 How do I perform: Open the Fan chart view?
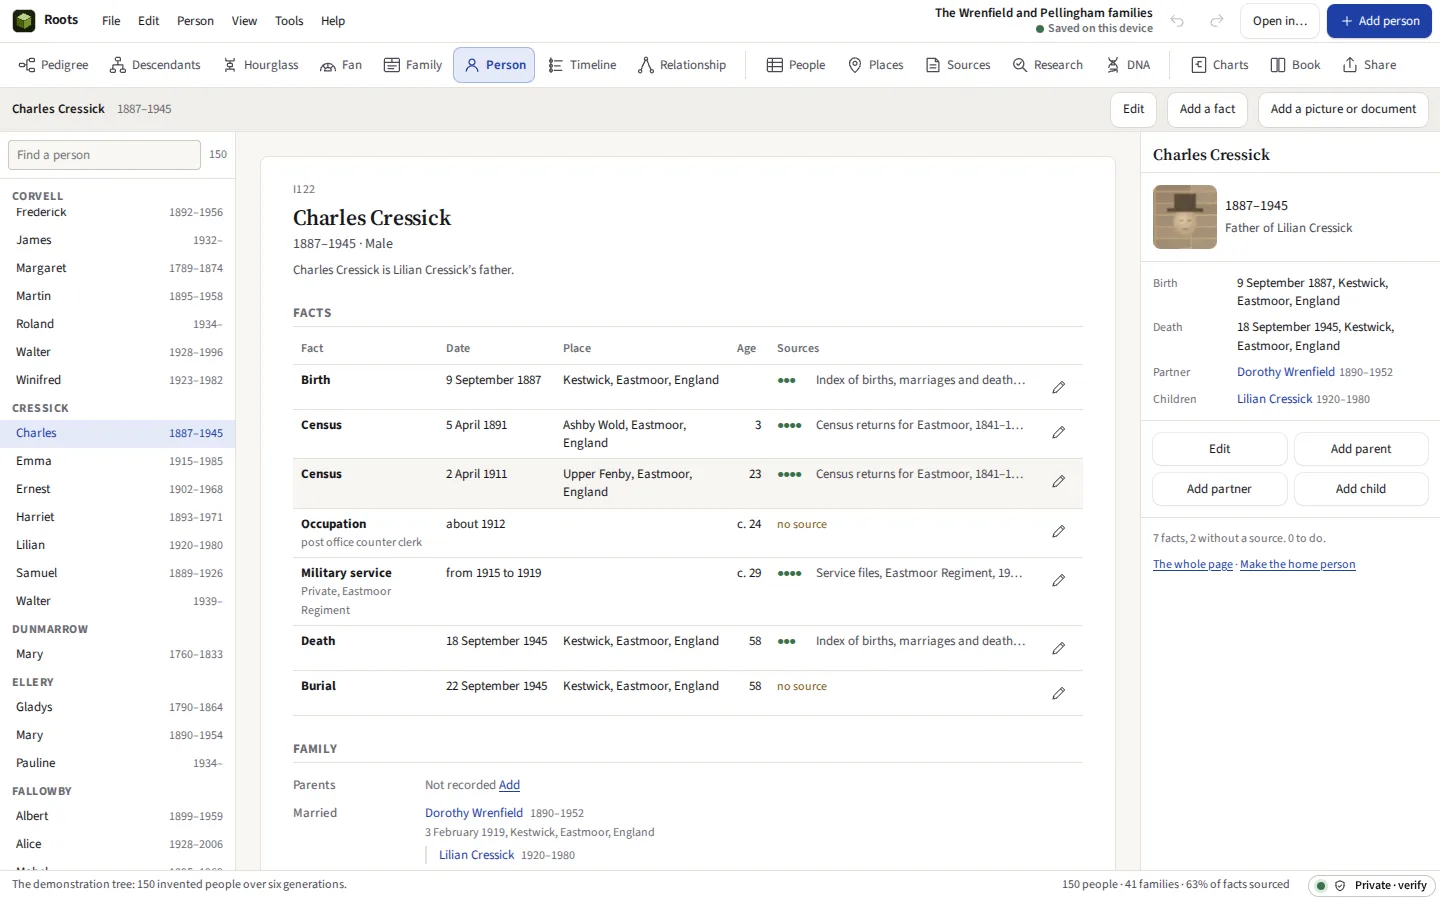[341, 65]
